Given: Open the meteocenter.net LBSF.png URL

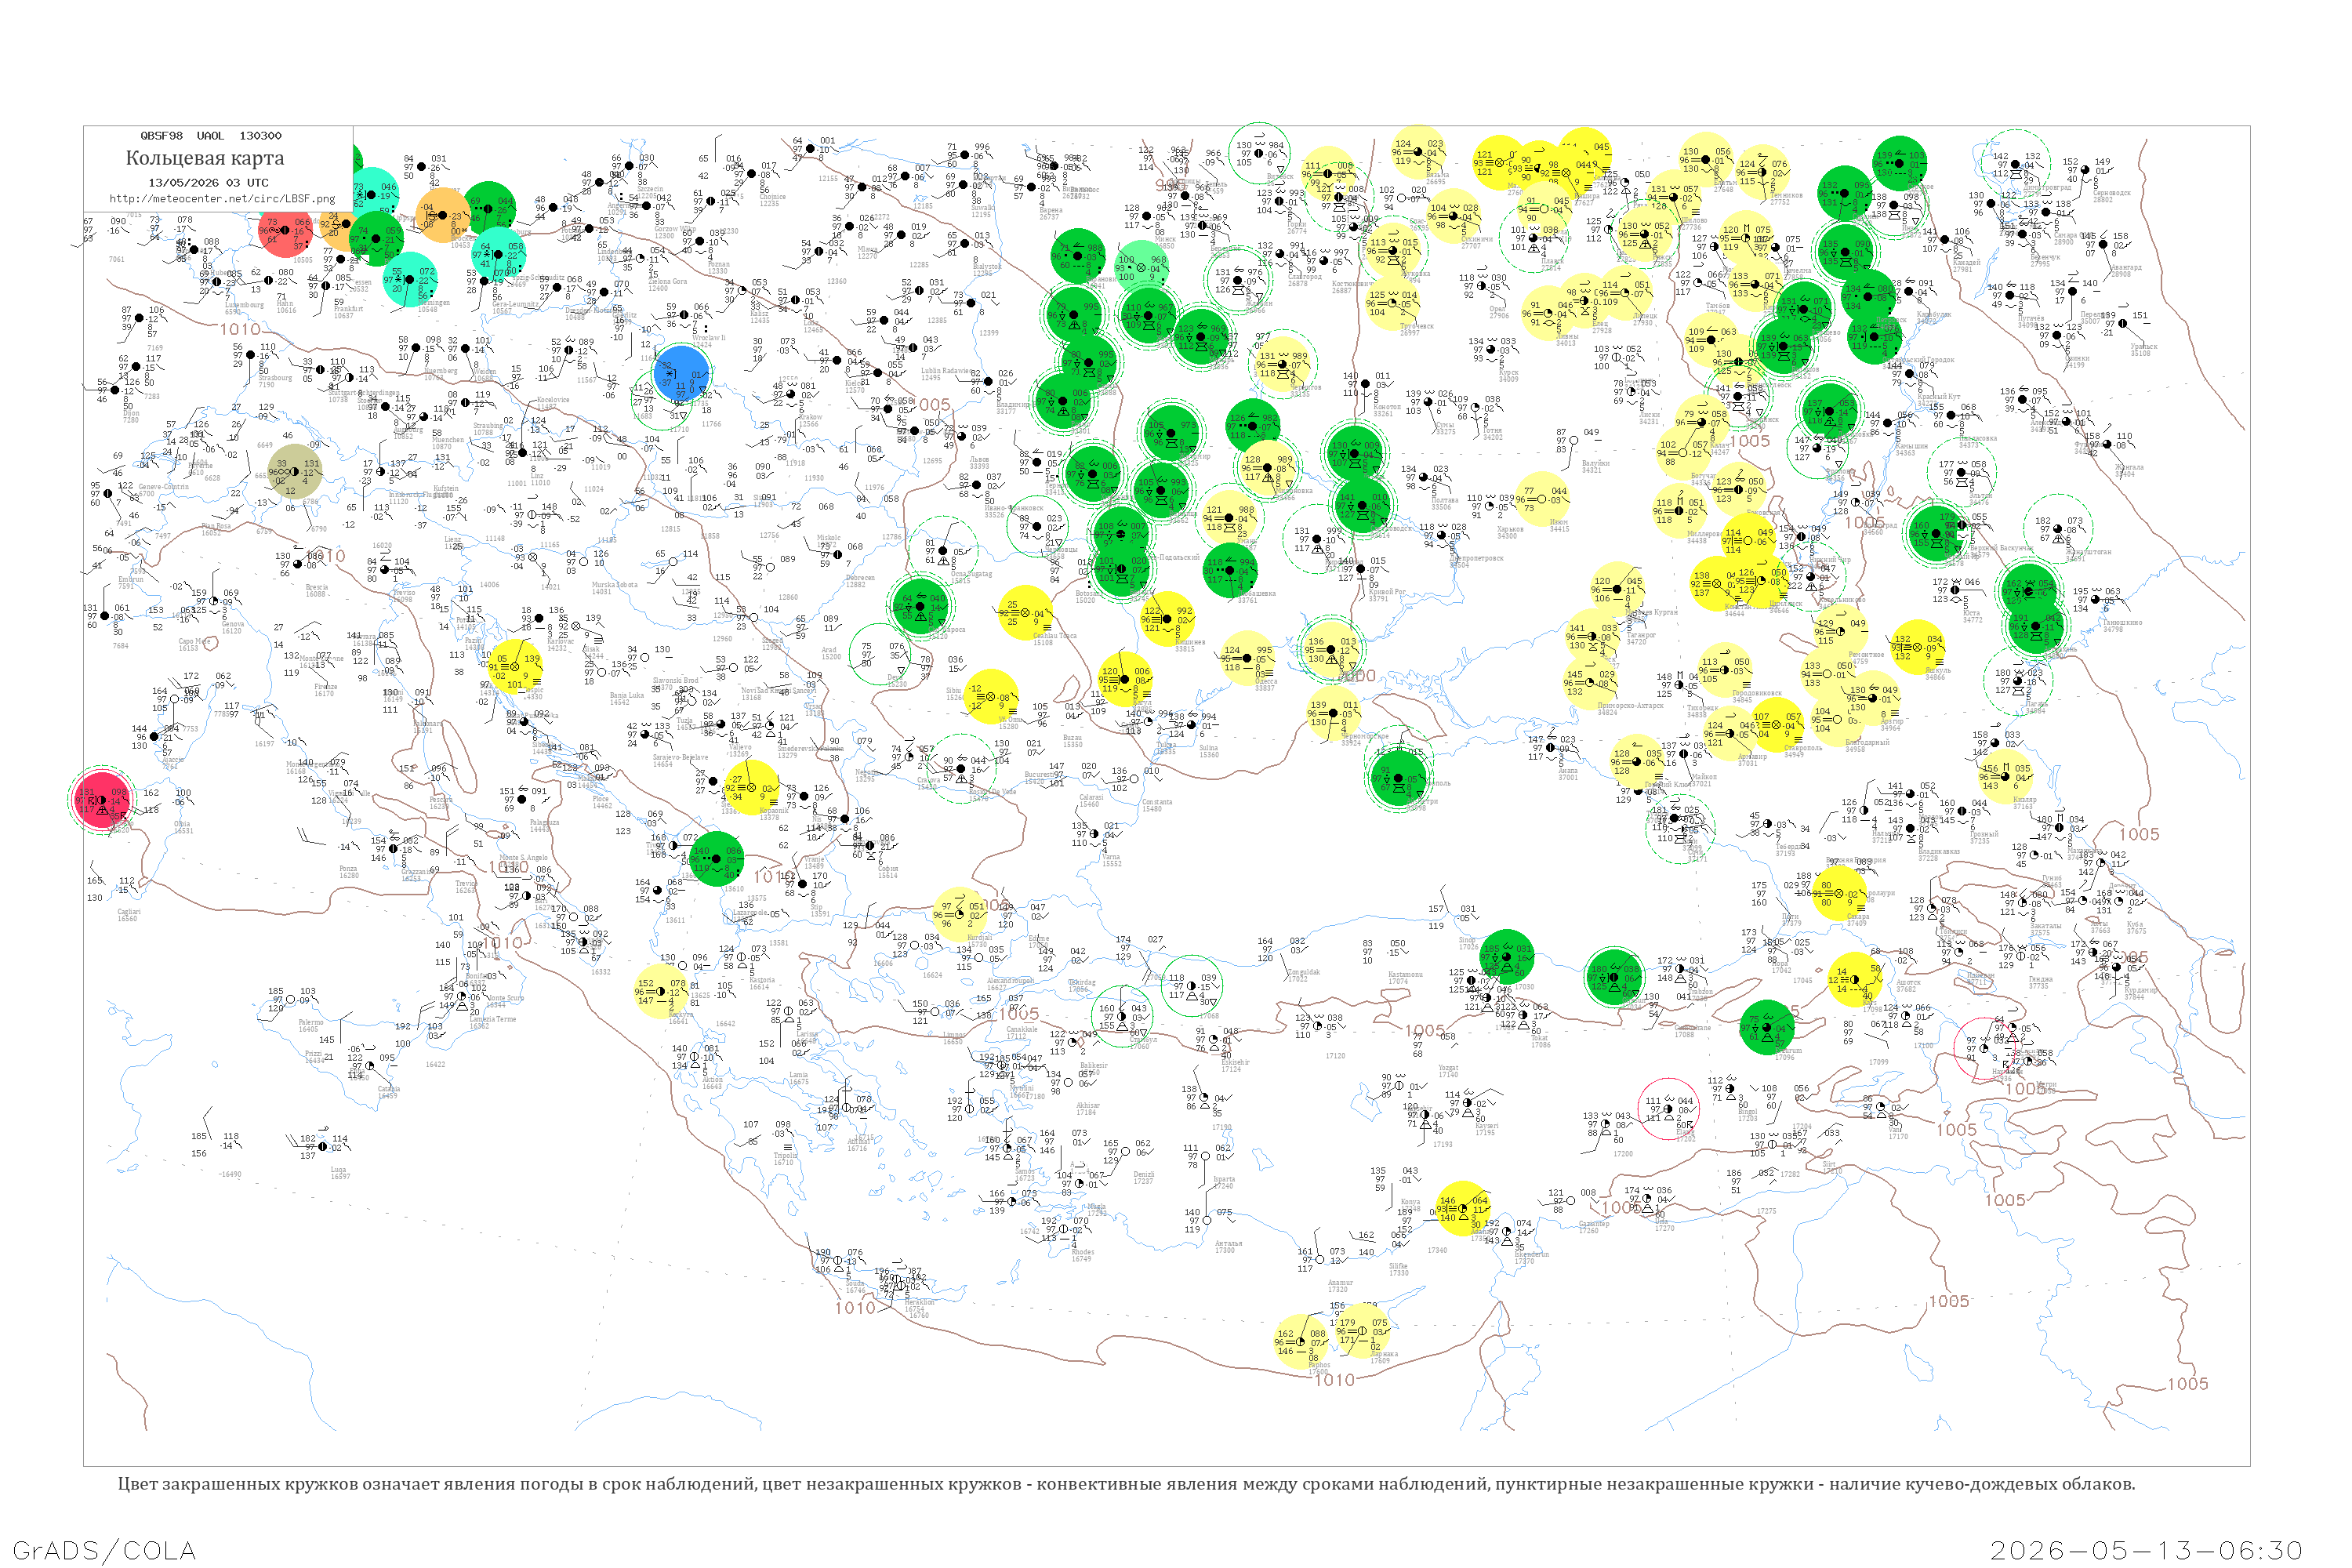Looking at the screenshot, I should (222, 199).
